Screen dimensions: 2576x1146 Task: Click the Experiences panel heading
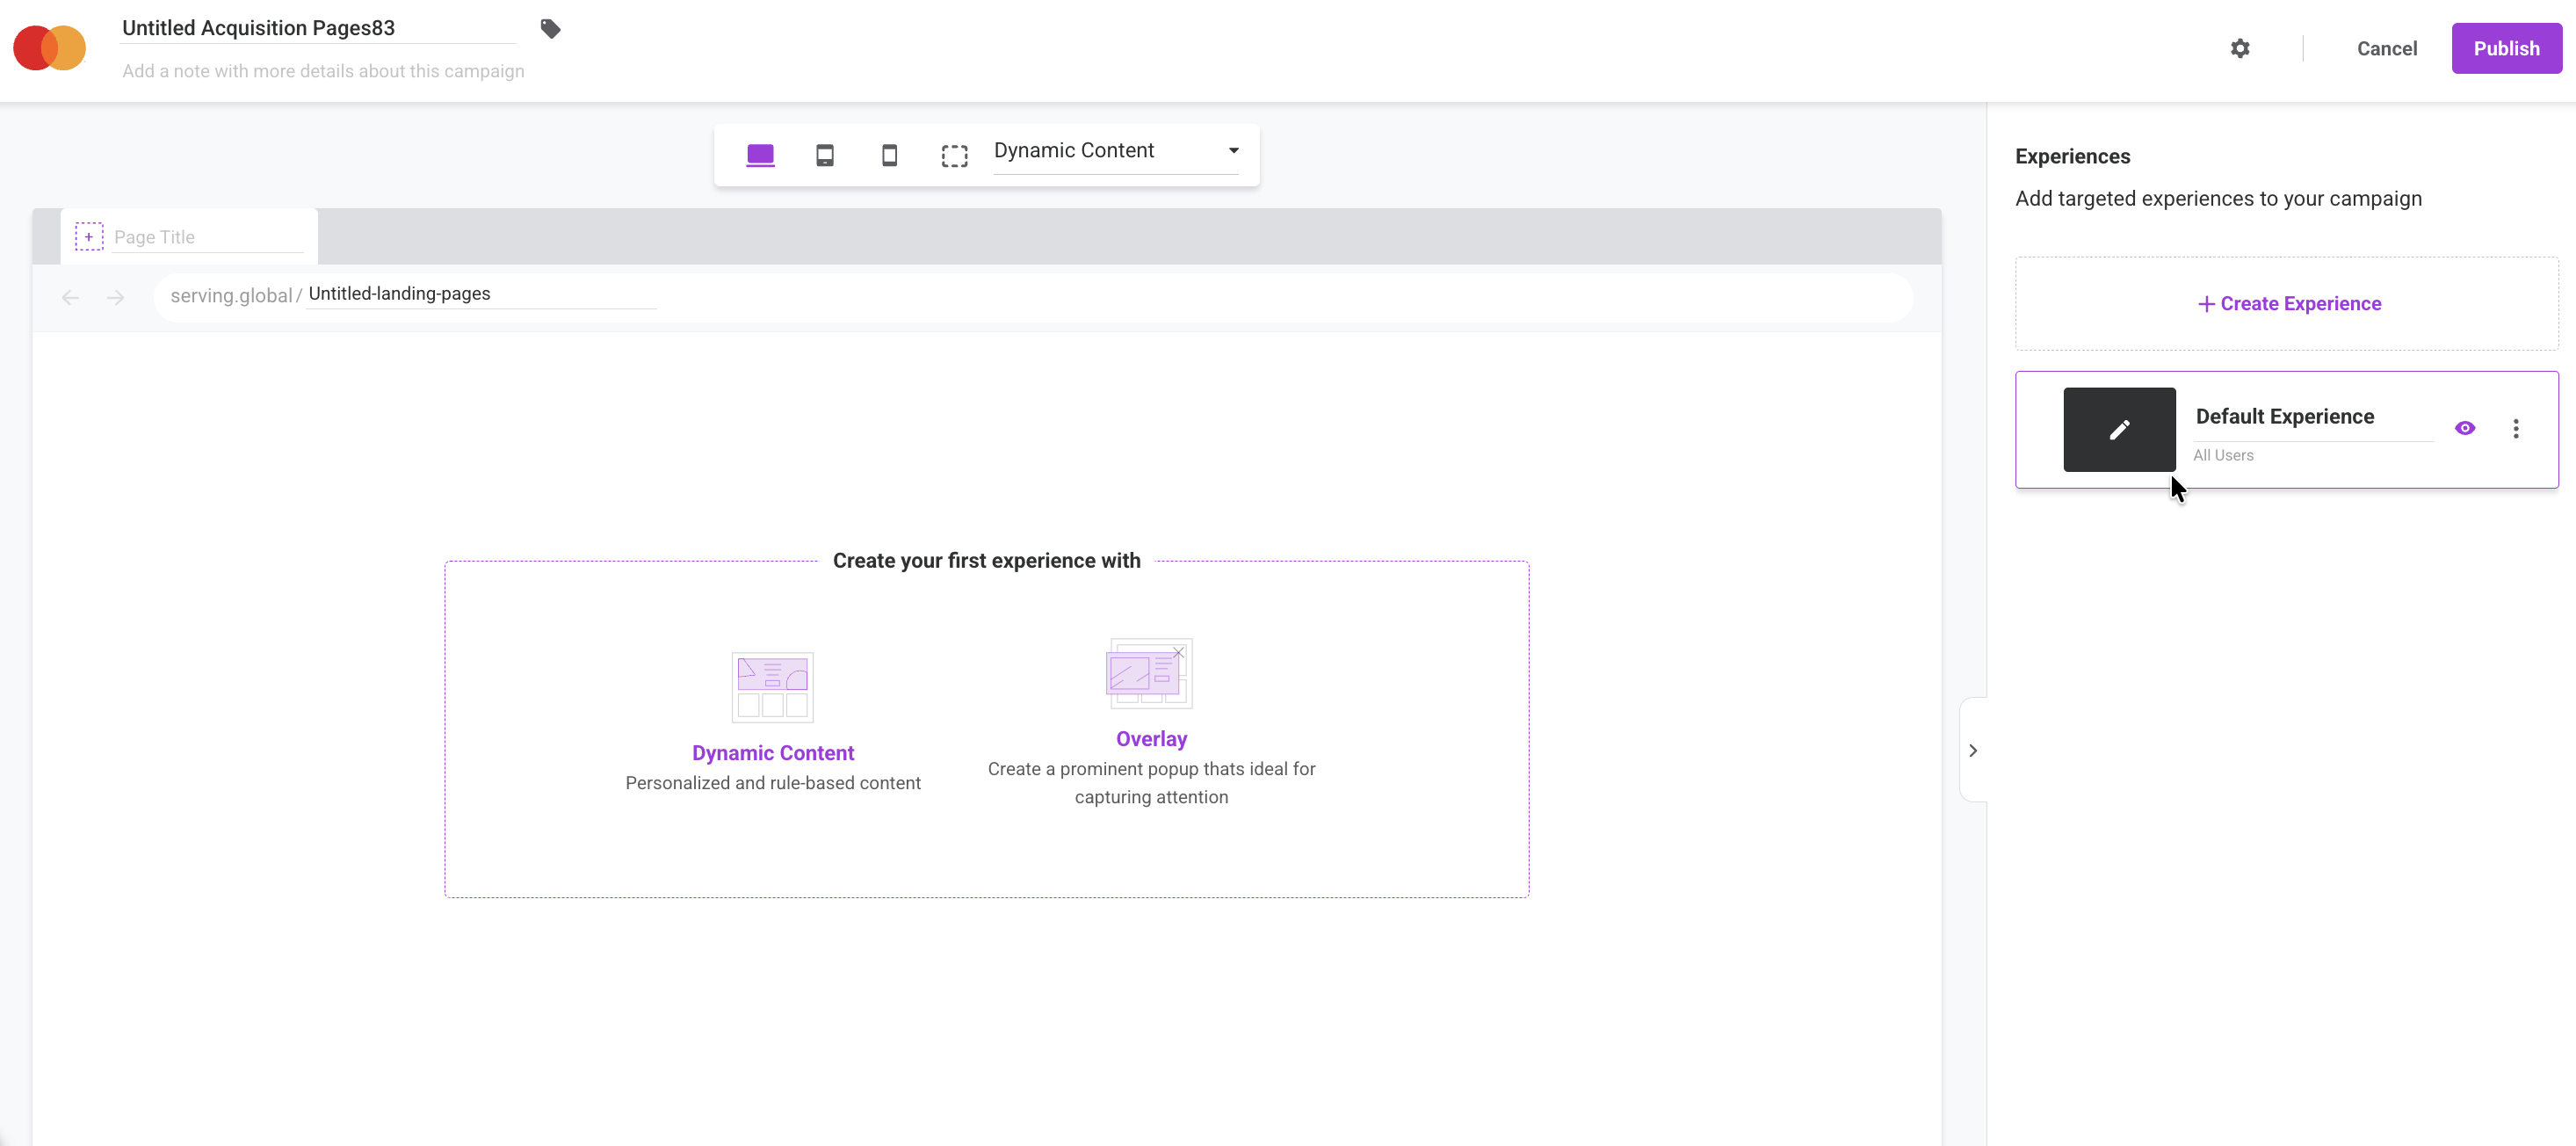pyautogui.click(x=2072, y=156)
